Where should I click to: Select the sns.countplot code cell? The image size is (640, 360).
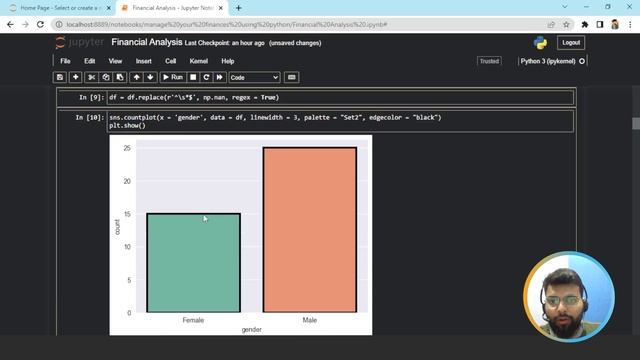[340, 121]
